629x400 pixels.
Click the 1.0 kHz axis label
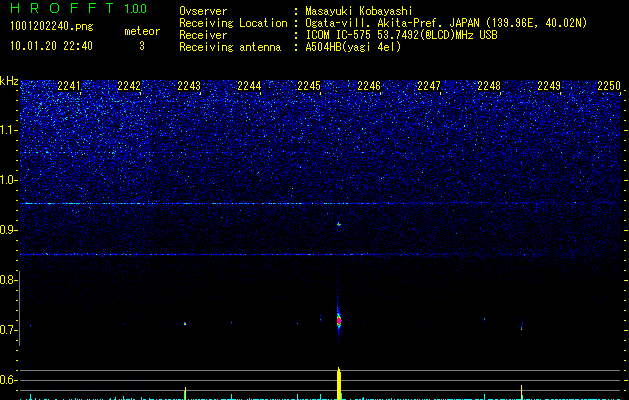[9, 180]
